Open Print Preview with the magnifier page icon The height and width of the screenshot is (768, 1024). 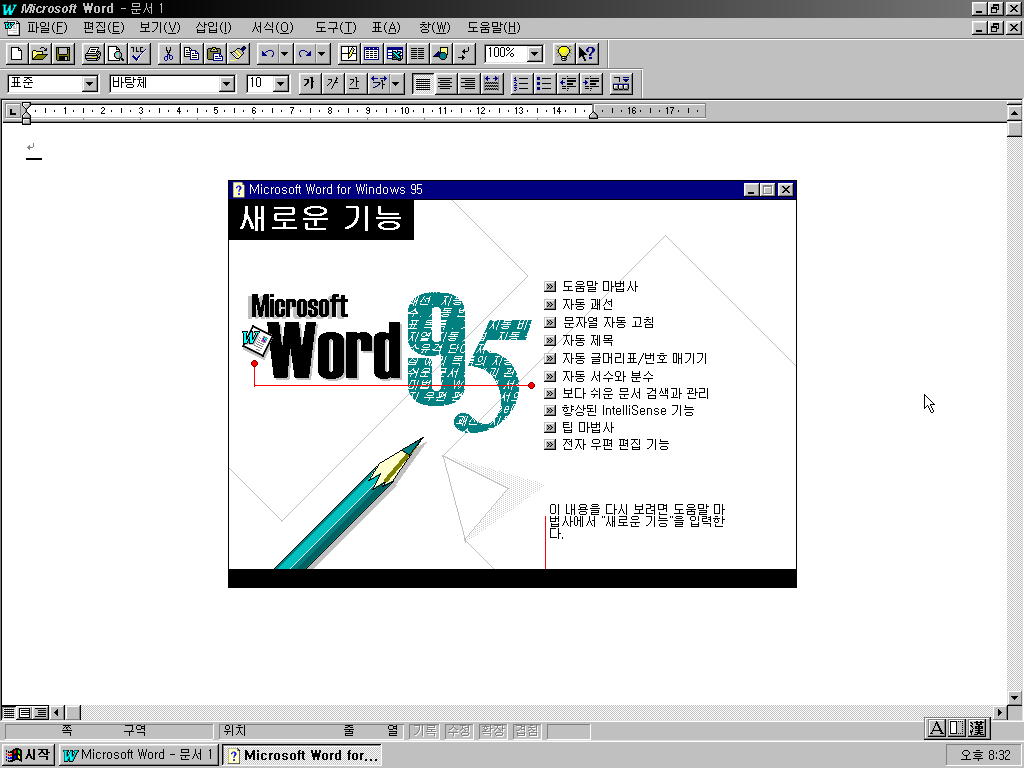coord(116,54)
